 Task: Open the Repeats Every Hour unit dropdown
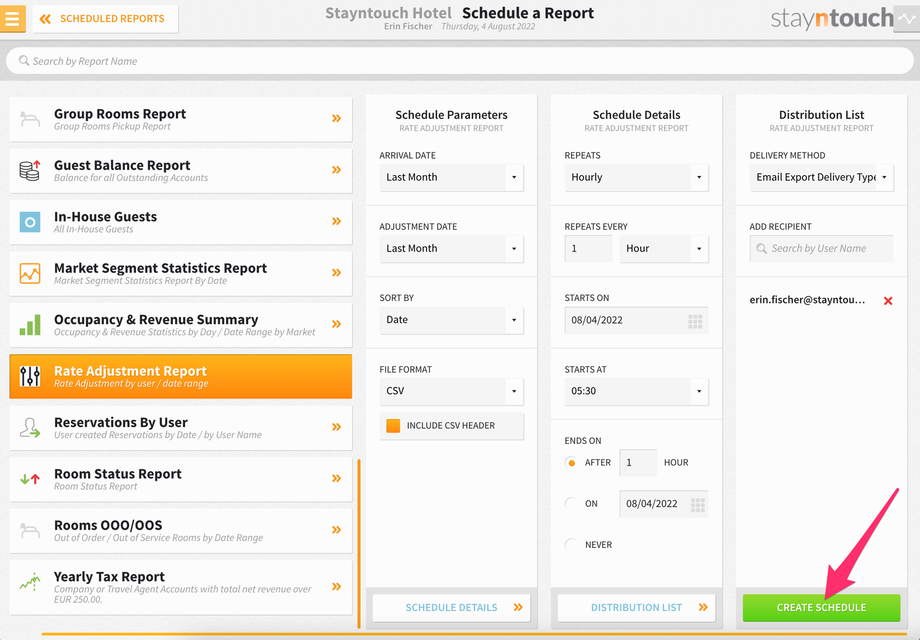point(664,249)
